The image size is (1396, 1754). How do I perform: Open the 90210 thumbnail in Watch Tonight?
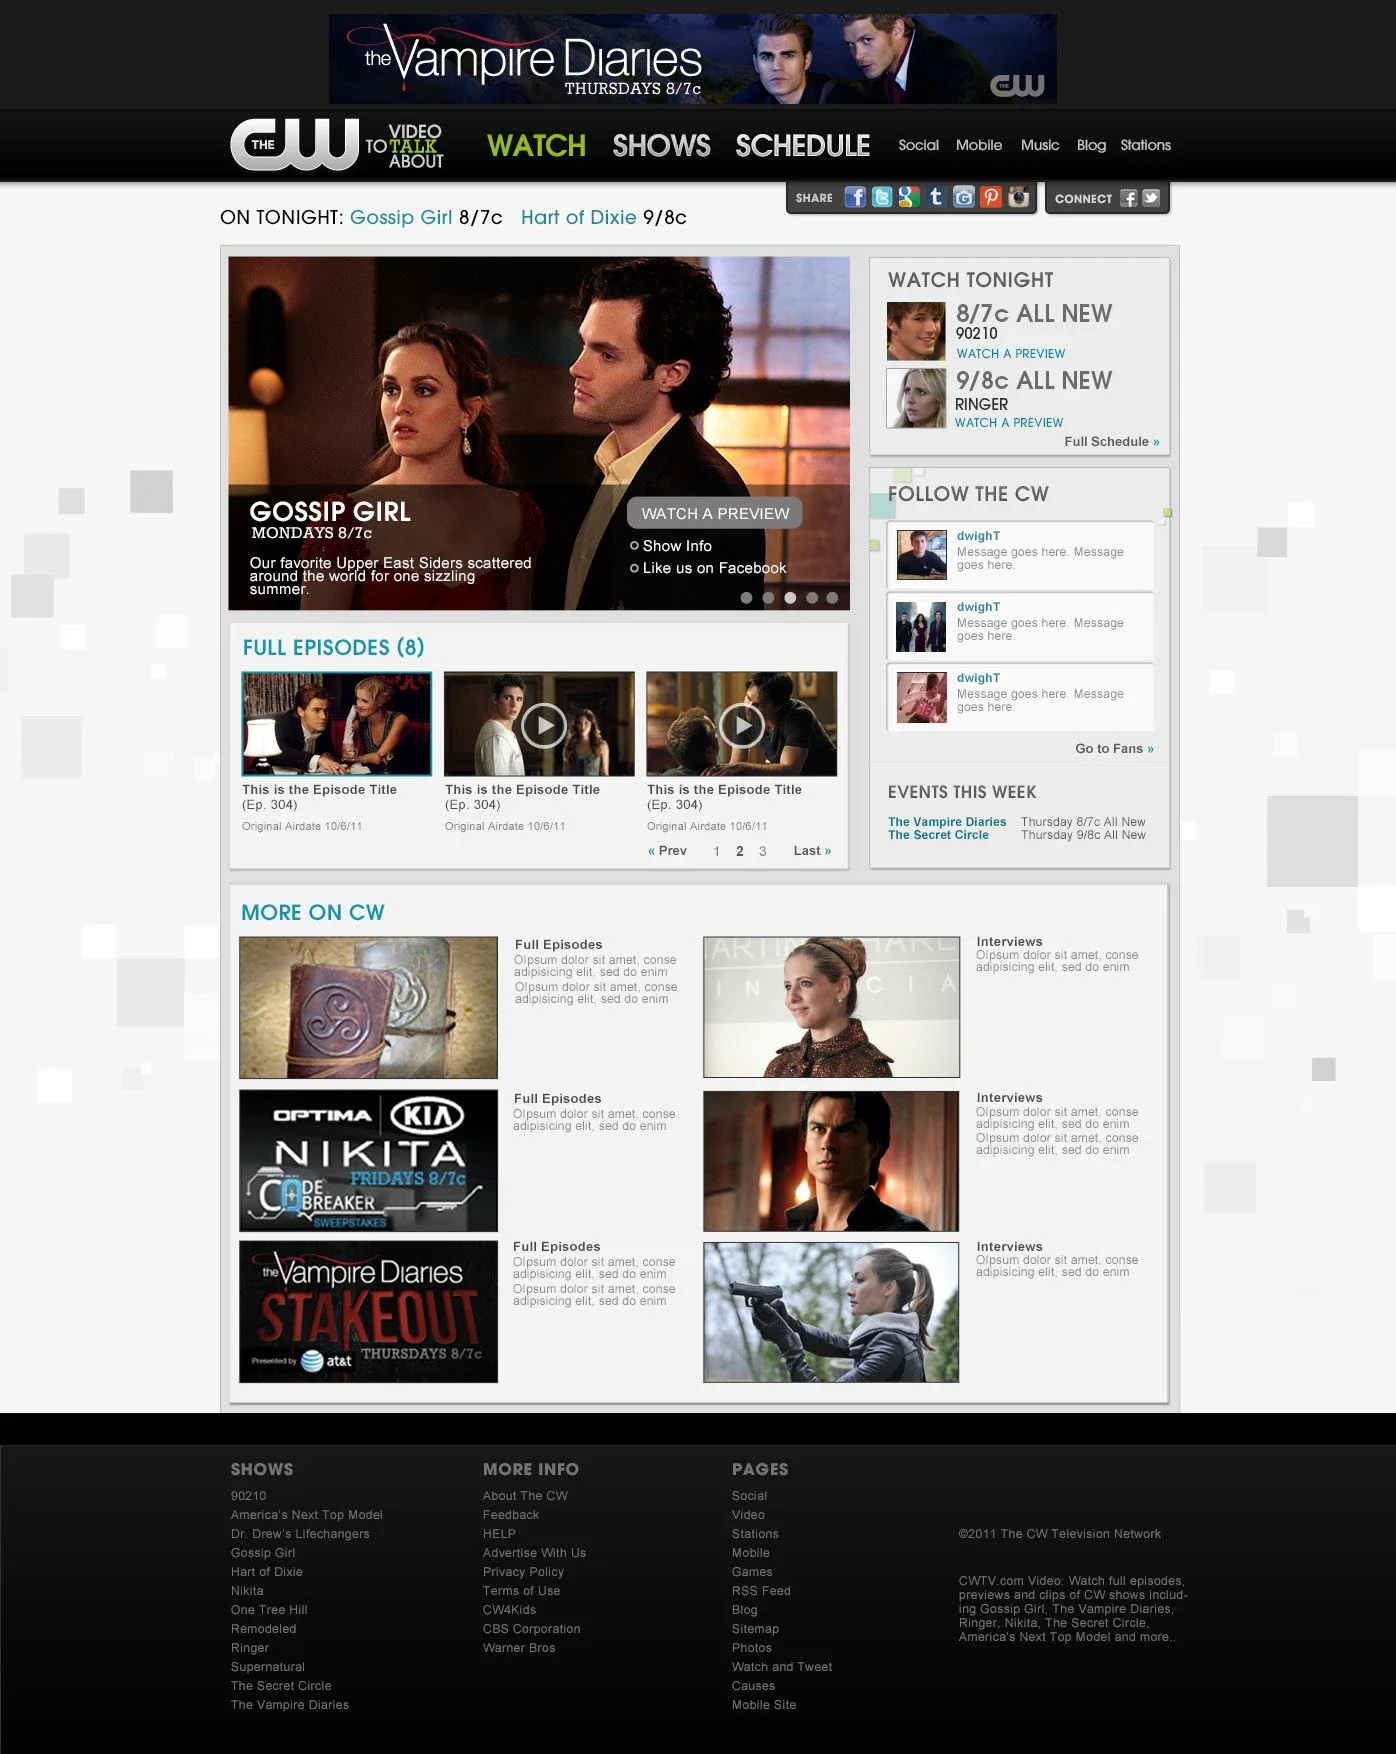click(x=916, y=331)
